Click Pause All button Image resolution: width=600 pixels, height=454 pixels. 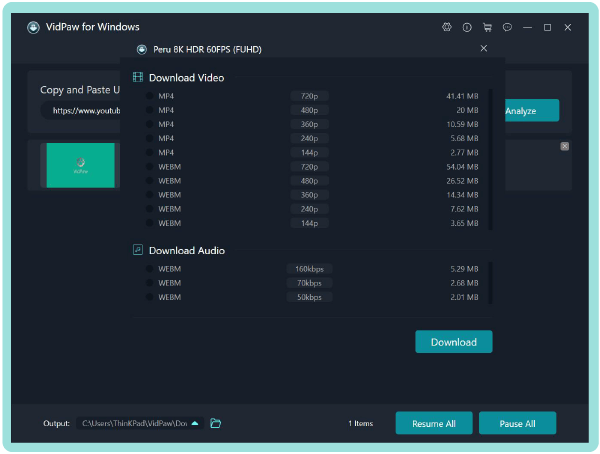click(x=517, y=423)
